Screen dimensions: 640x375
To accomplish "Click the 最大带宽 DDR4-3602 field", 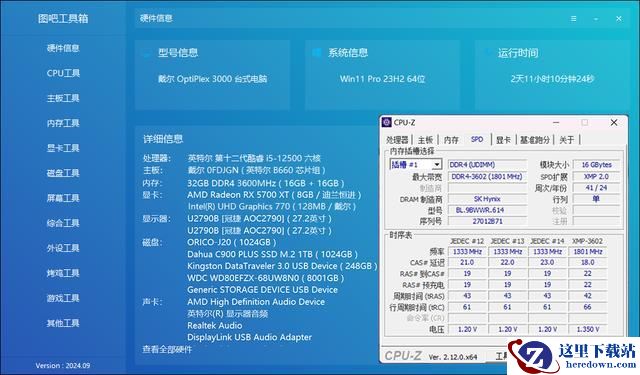I will tap(487, 176).
